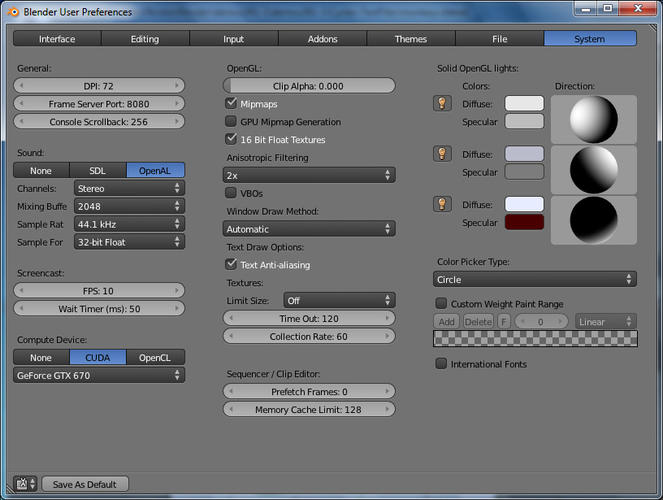
Task: Switch to the Editing tab
Action: click(x=145, y=39)
